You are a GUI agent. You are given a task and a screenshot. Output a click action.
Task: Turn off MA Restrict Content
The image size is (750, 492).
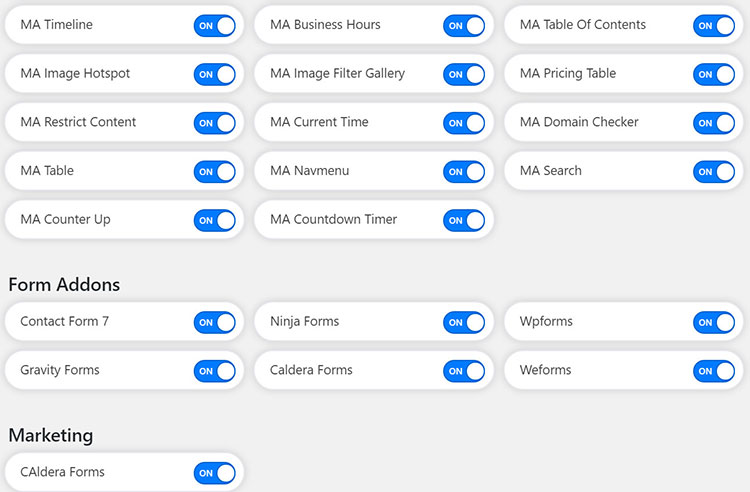click(x=215, y=123)
